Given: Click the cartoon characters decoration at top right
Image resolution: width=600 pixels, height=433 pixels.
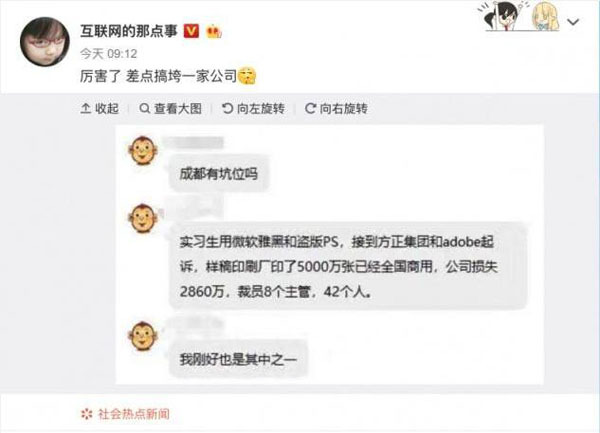Looking at the screenshot, I should tap(520, 16).
